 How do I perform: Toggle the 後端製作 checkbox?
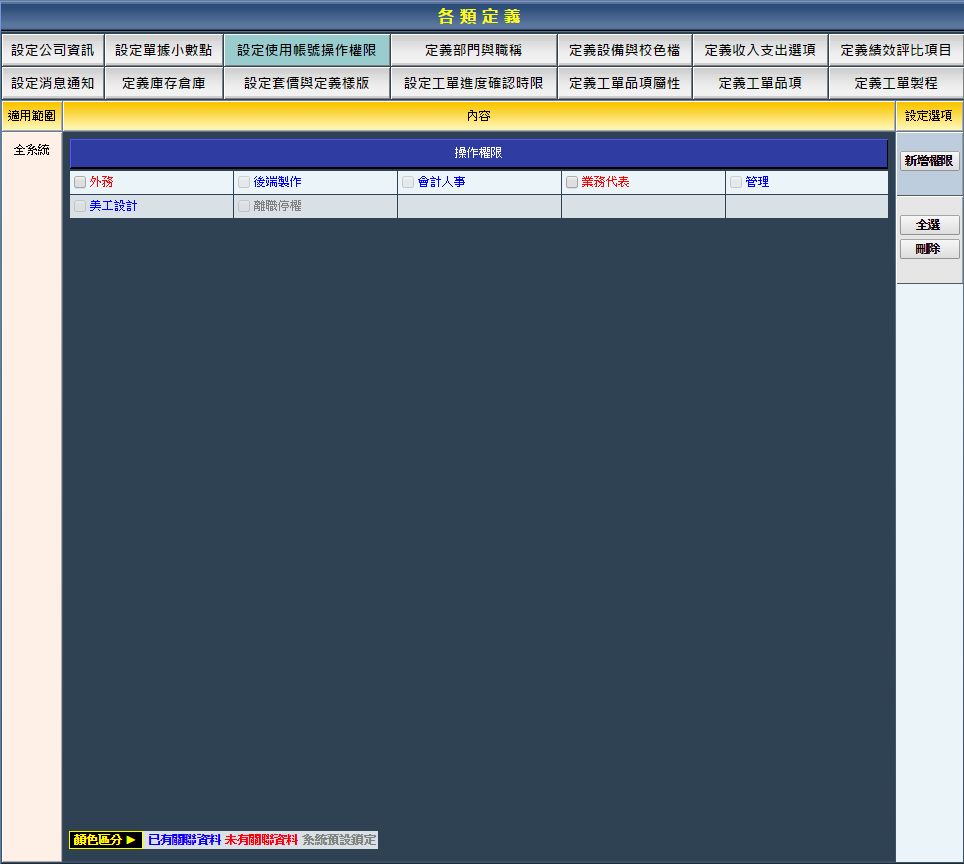click(x=244, y=182)
